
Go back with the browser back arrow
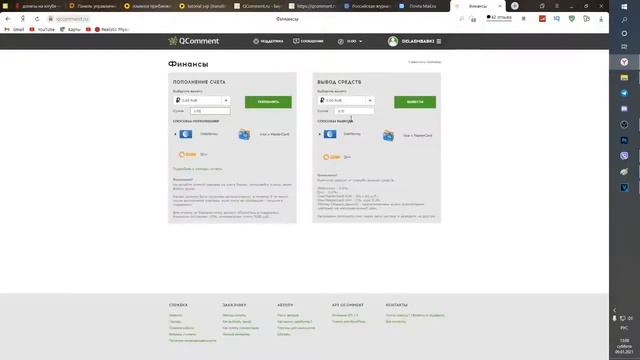coord(8,19)
